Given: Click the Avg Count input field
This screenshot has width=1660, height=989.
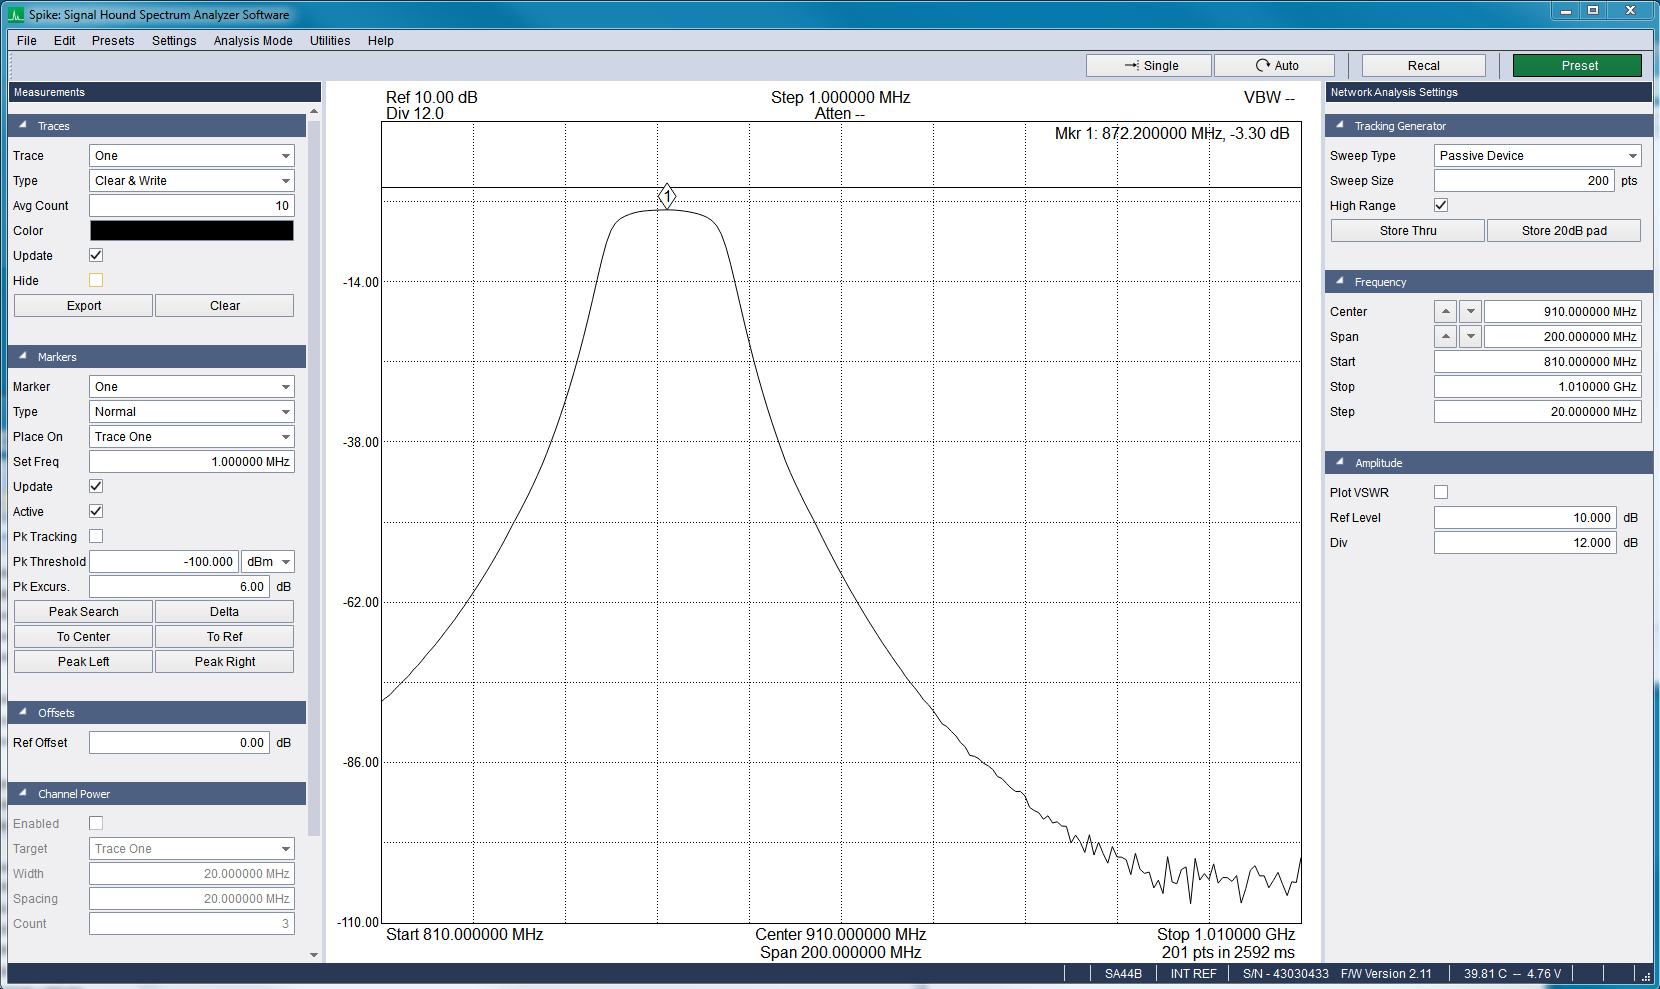Looking at the screenshot, I should [192, 206].
